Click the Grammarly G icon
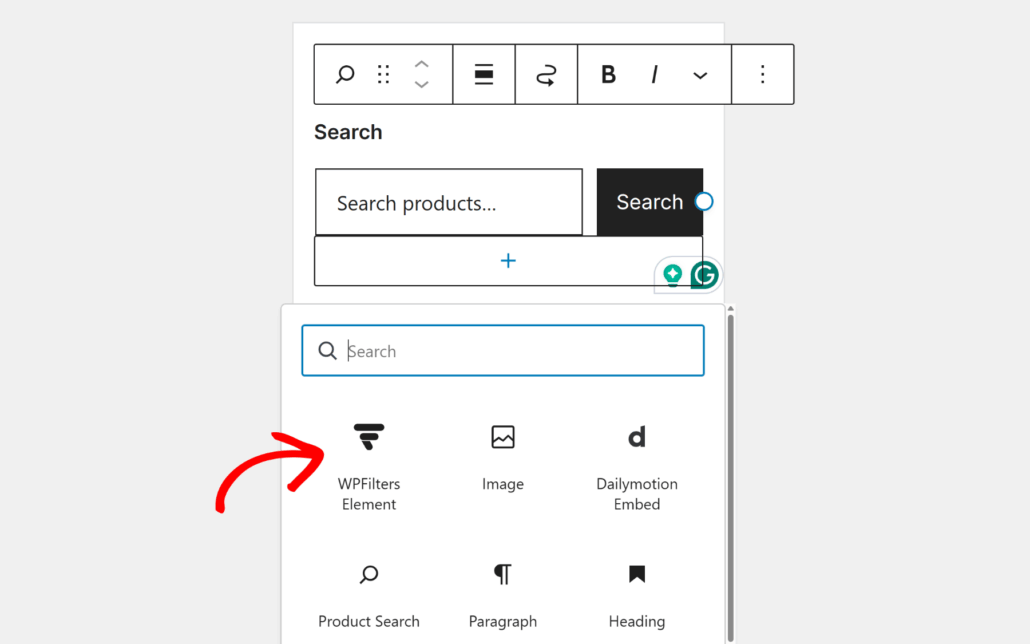The height and width of the screenshot is (644, 1030). coord(705,274)
